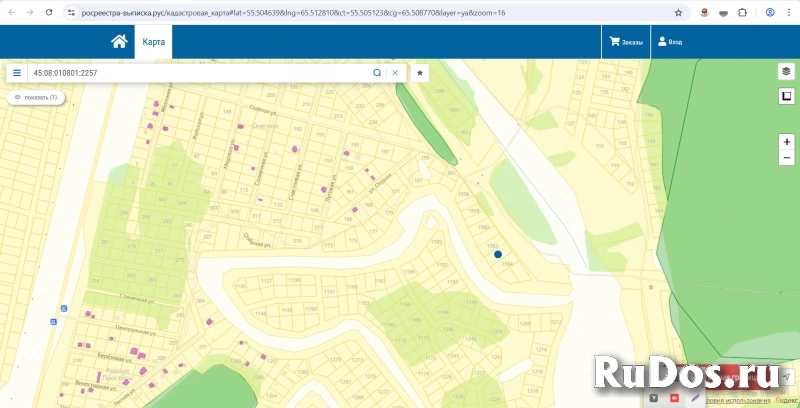The height and width of the screenshot is (408, 800).
Task: Bookmark page with browser star icon
Action: (x=679, y=13)
